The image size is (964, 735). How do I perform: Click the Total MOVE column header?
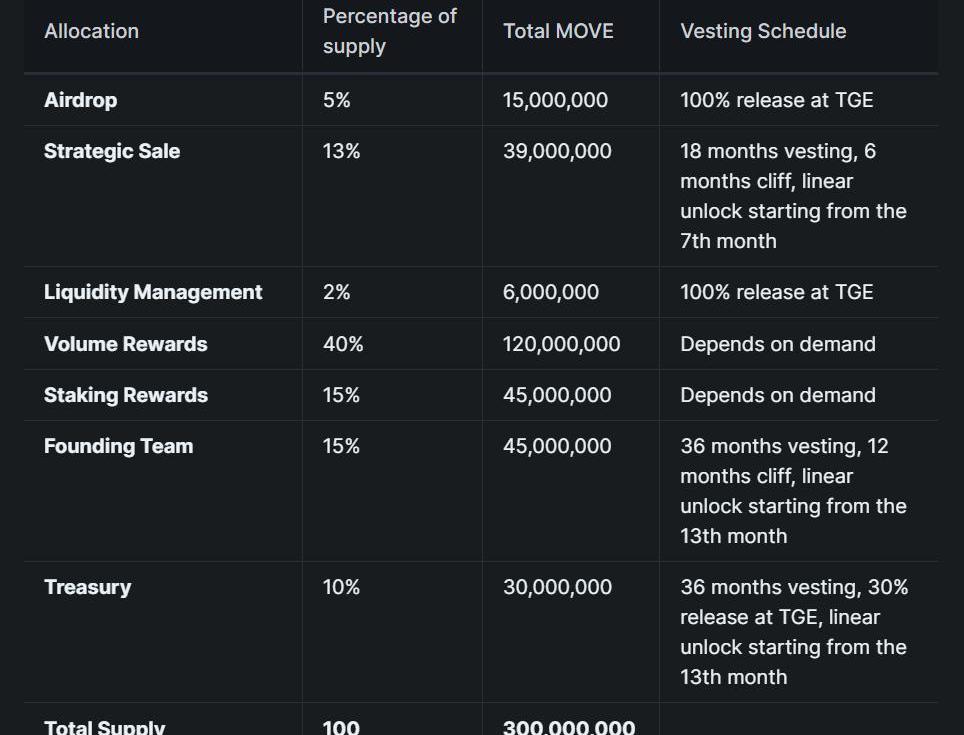point(558,31)
